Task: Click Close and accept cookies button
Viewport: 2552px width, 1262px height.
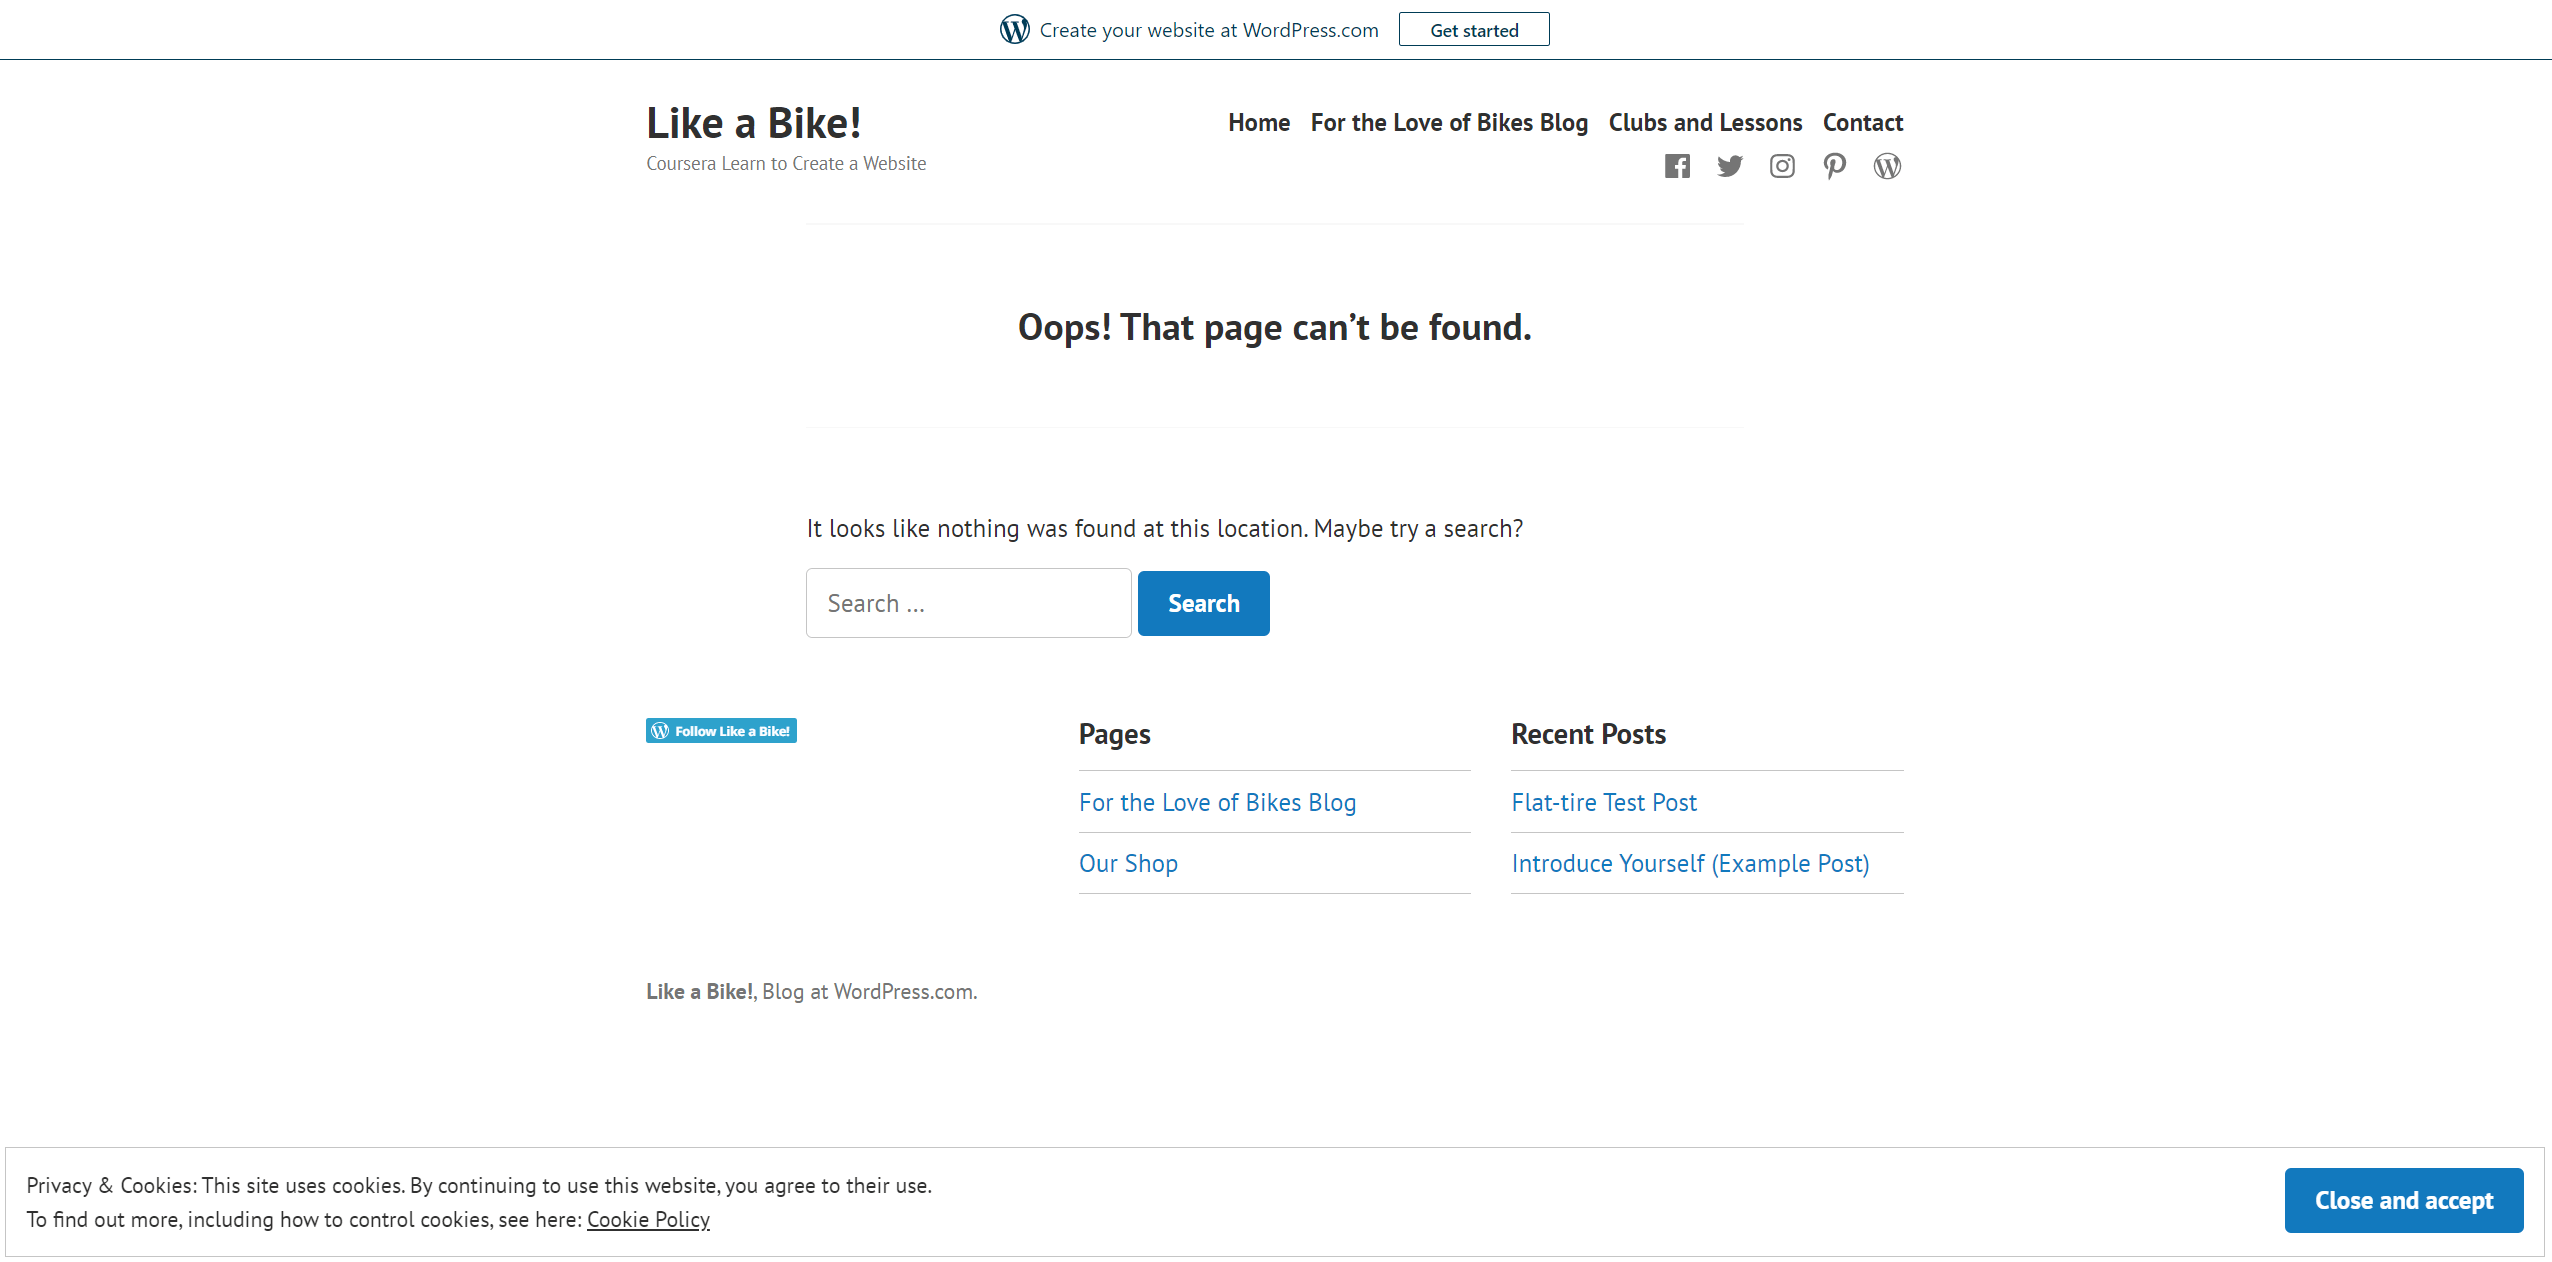Action: tap(2403, 1200)
